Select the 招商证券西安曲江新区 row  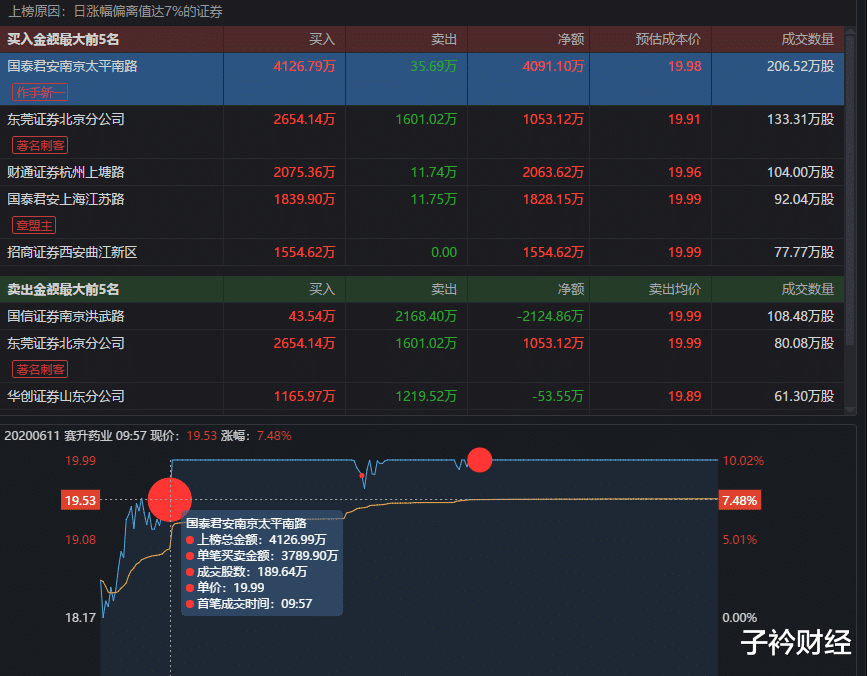[422, 252]
